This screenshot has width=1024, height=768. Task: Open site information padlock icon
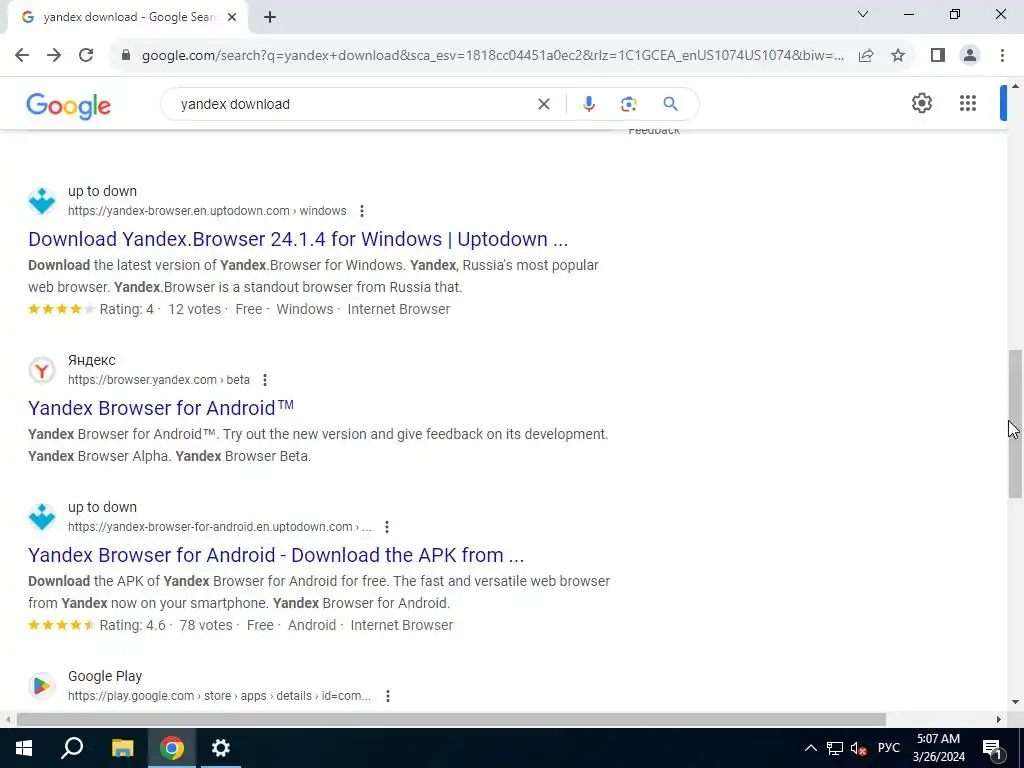126,55
